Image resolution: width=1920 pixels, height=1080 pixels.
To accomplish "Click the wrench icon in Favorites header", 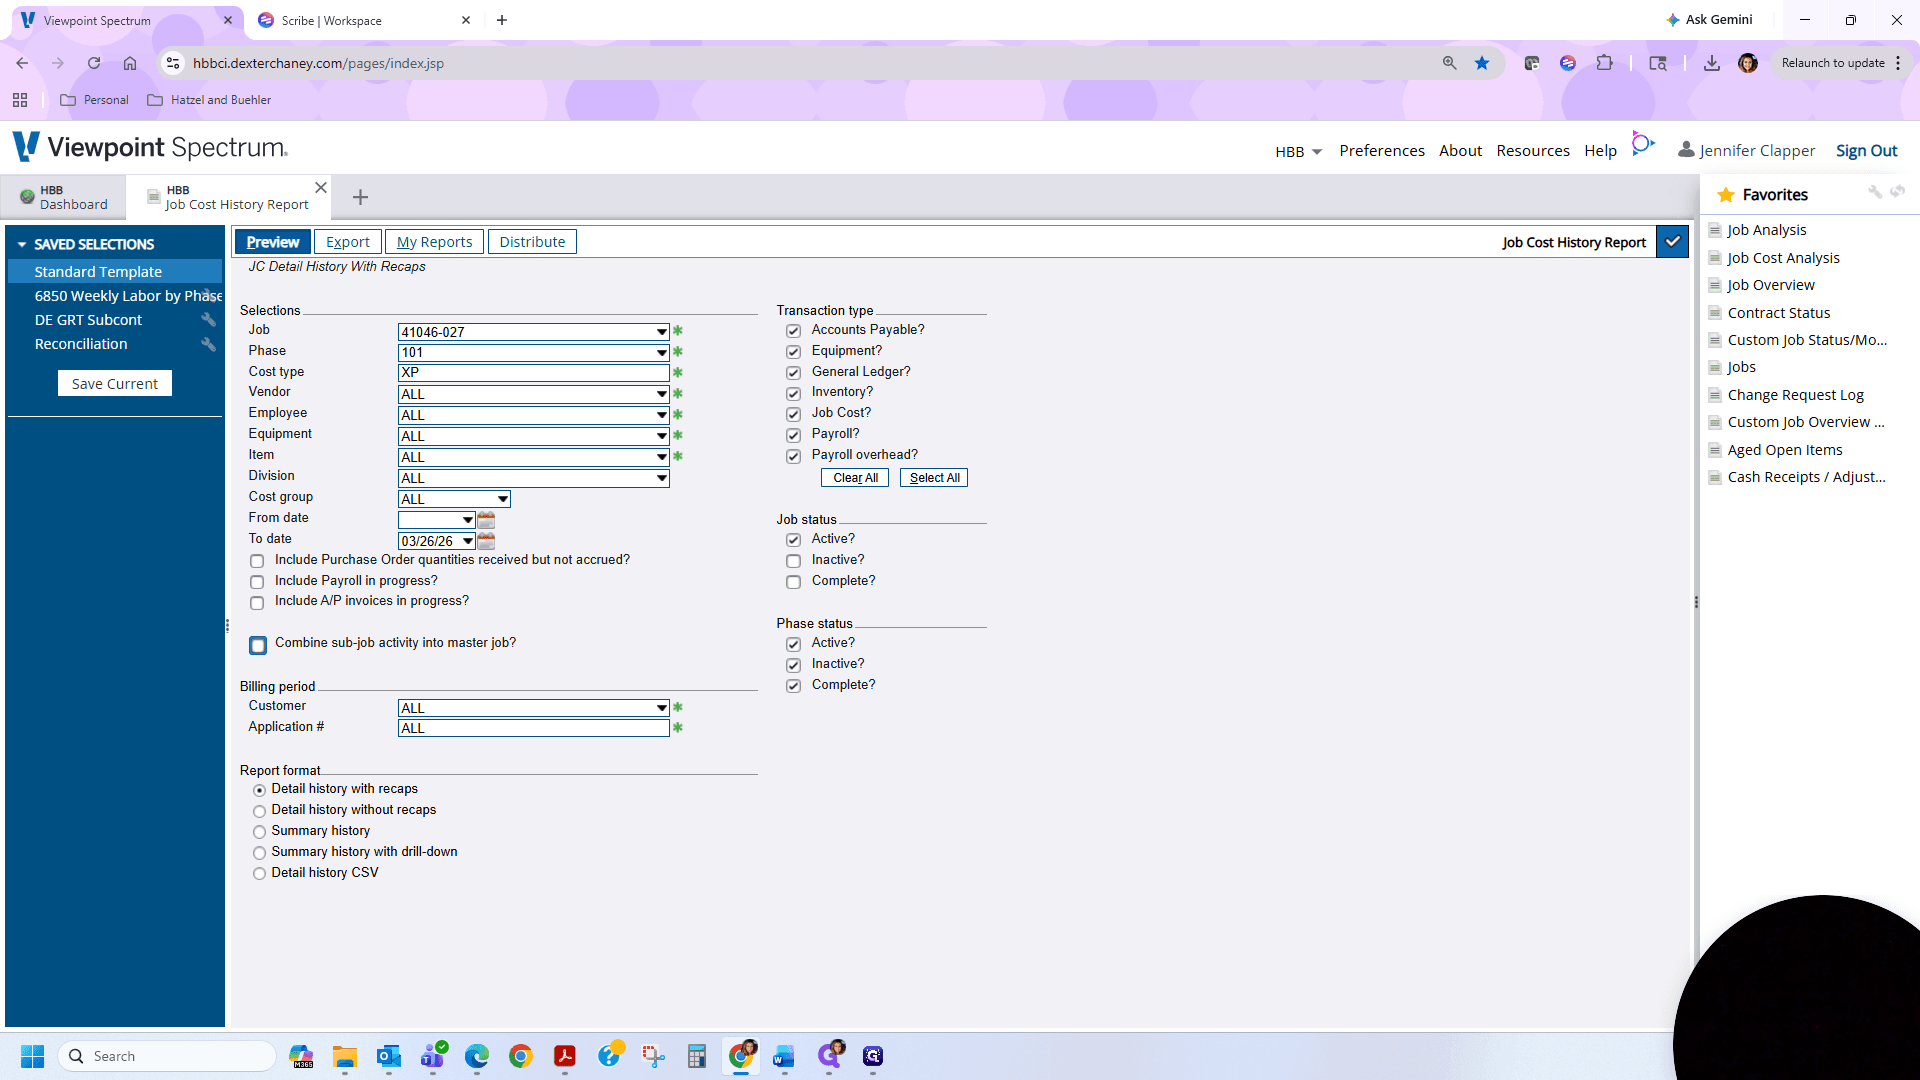I will tap(1875, 192).
